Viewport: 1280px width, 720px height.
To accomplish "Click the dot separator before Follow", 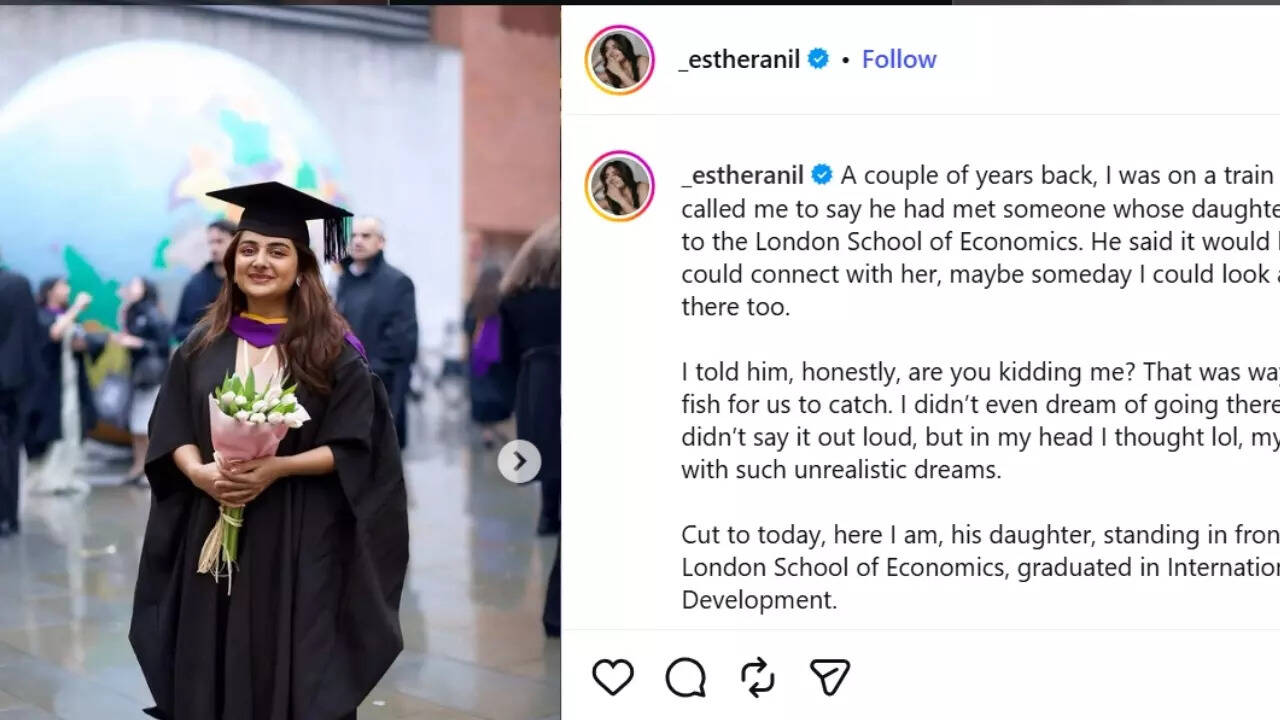I will point(849,60).
